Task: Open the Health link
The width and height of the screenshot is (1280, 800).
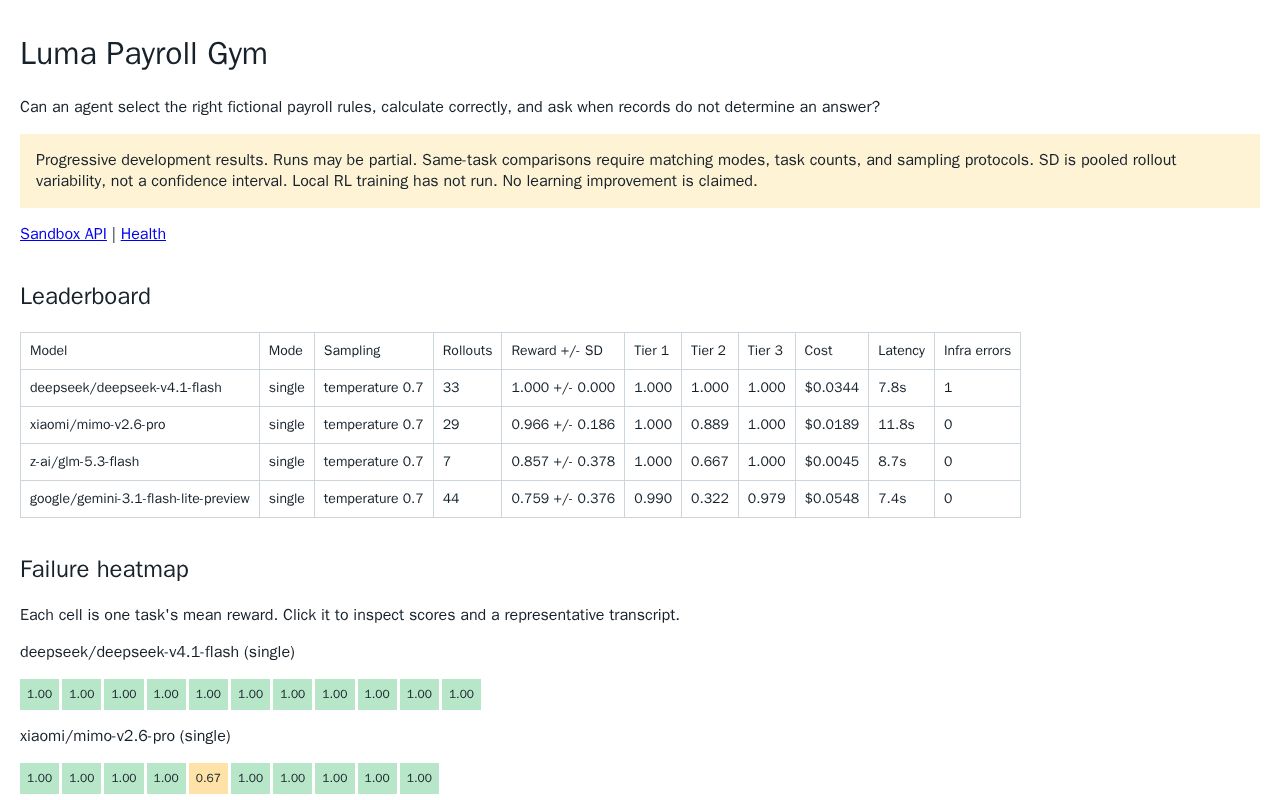Action: click(x=143, y=234)
